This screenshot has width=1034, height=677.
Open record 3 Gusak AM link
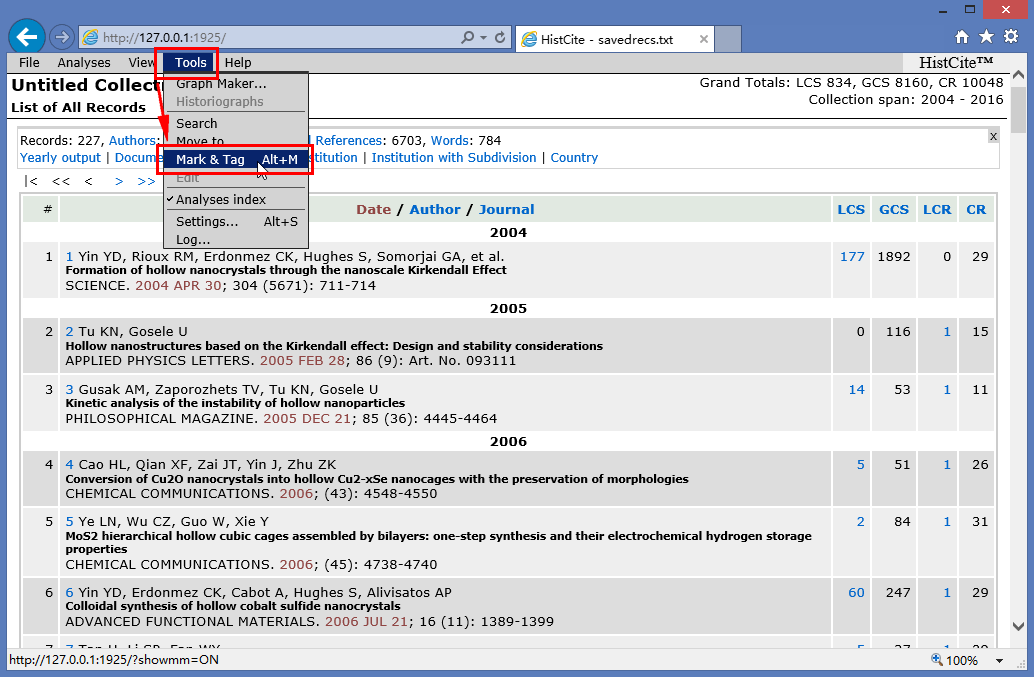(x=69, y=390)
